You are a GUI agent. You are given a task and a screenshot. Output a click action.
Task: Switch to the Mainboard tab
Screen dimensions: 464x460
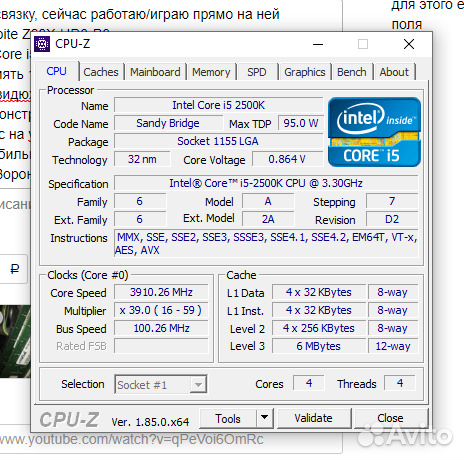point(155,72)
